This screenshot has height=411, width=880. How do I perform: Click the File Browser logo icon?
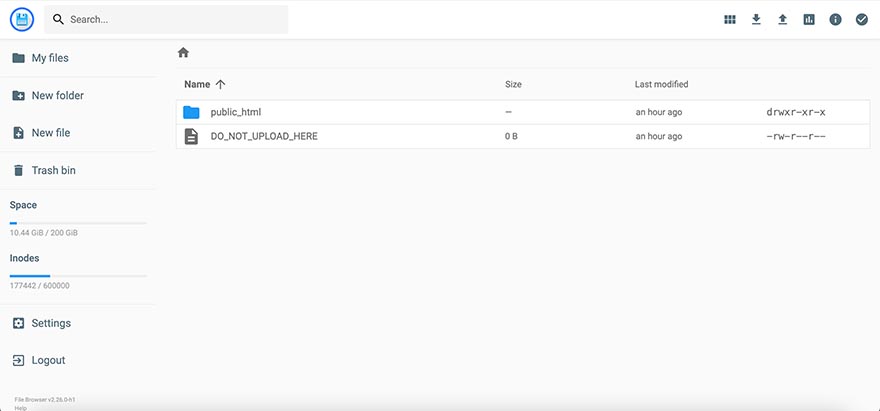click(x=22, y=19)
